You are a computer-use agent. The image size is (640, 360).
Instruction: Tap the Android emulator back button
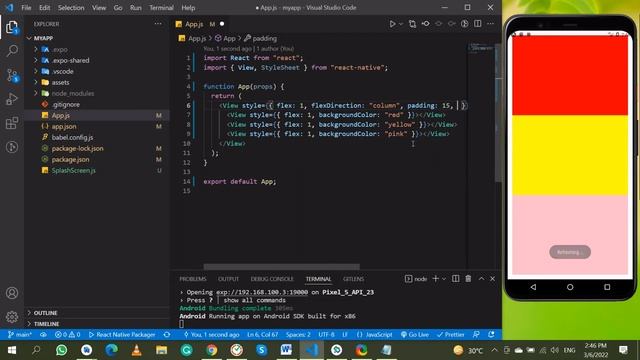[x=533, y=287]
